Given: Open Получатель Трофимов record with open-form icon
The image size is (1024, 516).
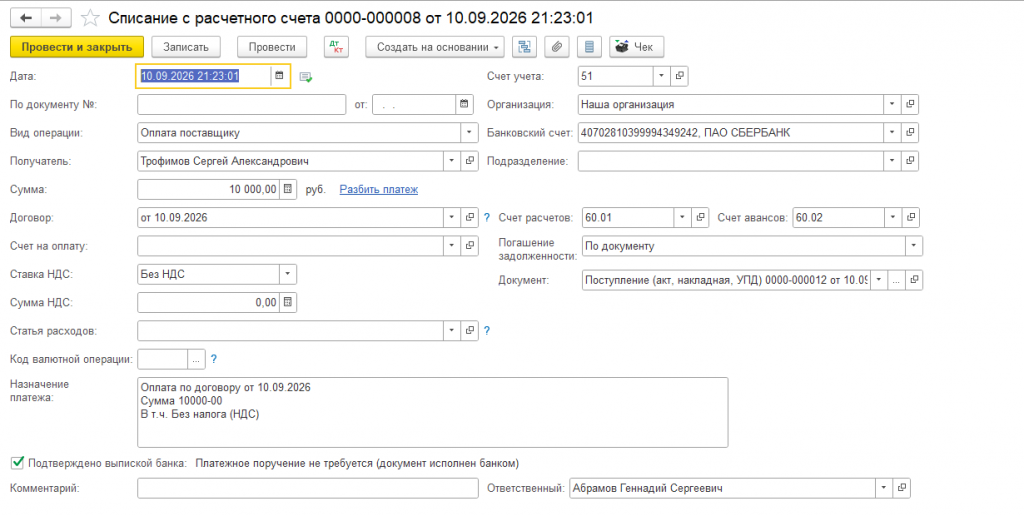Looking at the screenshot, I should 470,161.
